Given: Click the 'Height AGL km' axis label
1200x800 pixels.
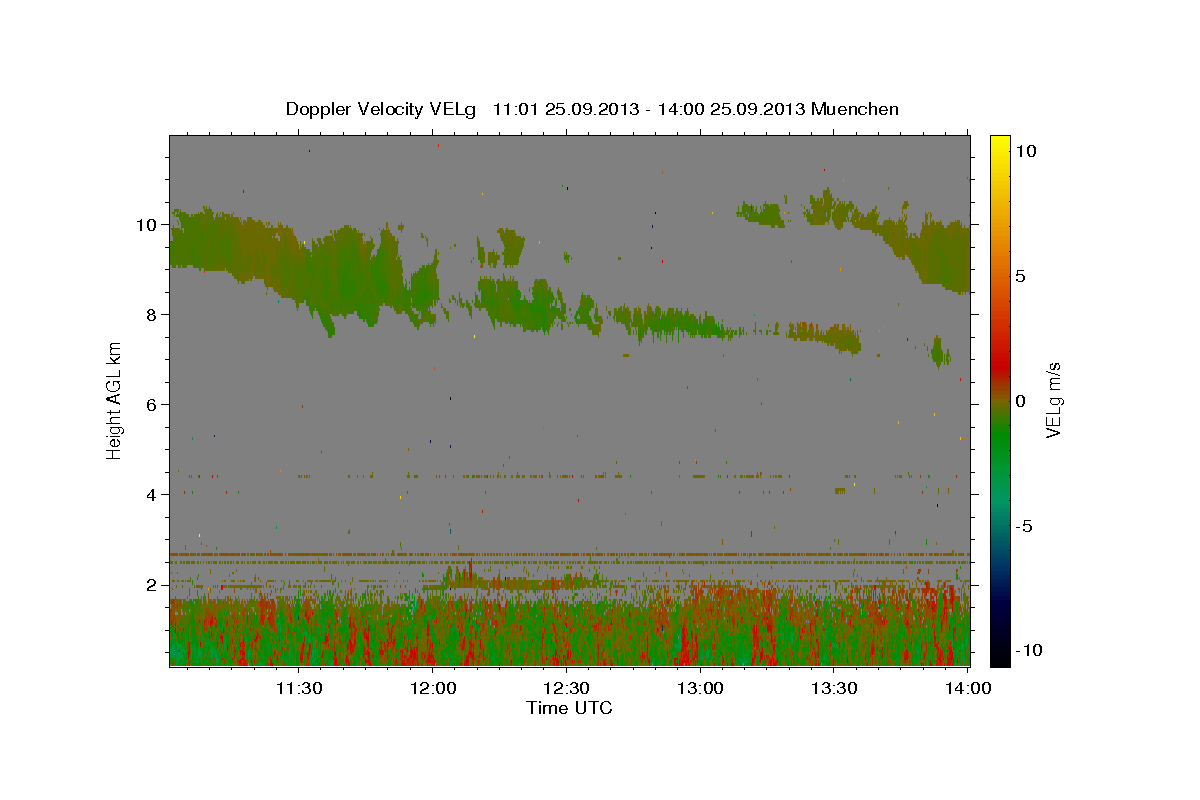Looking at the screenshot, I should (x=114, y=400).
